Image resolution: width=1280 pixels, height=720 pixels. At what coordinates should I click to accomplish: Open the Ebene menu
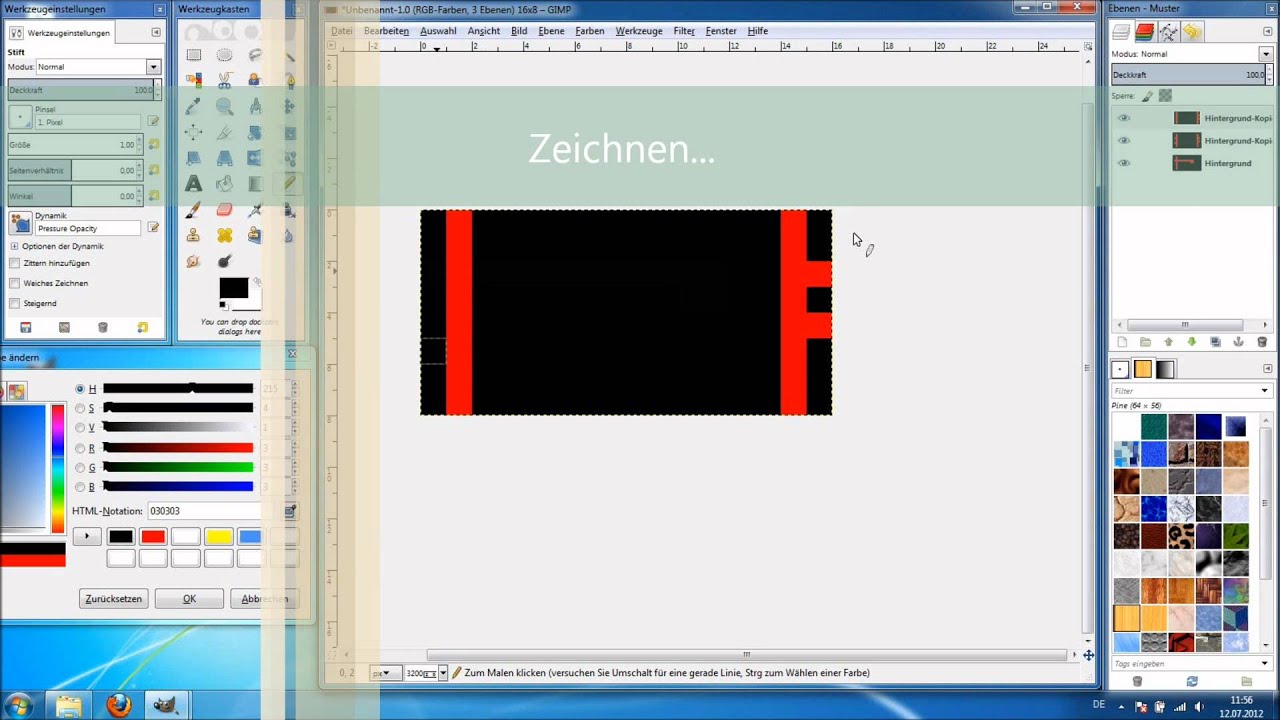coord(551,31)
